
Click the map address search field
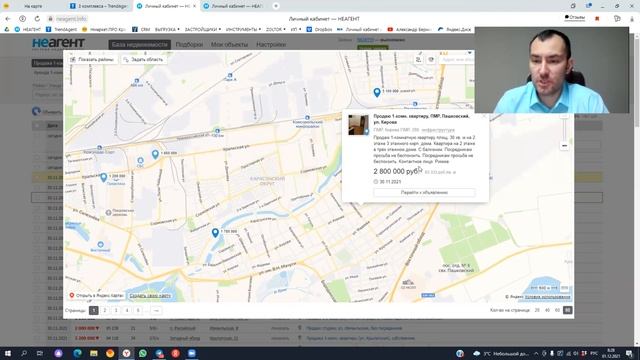click(457, 60)
